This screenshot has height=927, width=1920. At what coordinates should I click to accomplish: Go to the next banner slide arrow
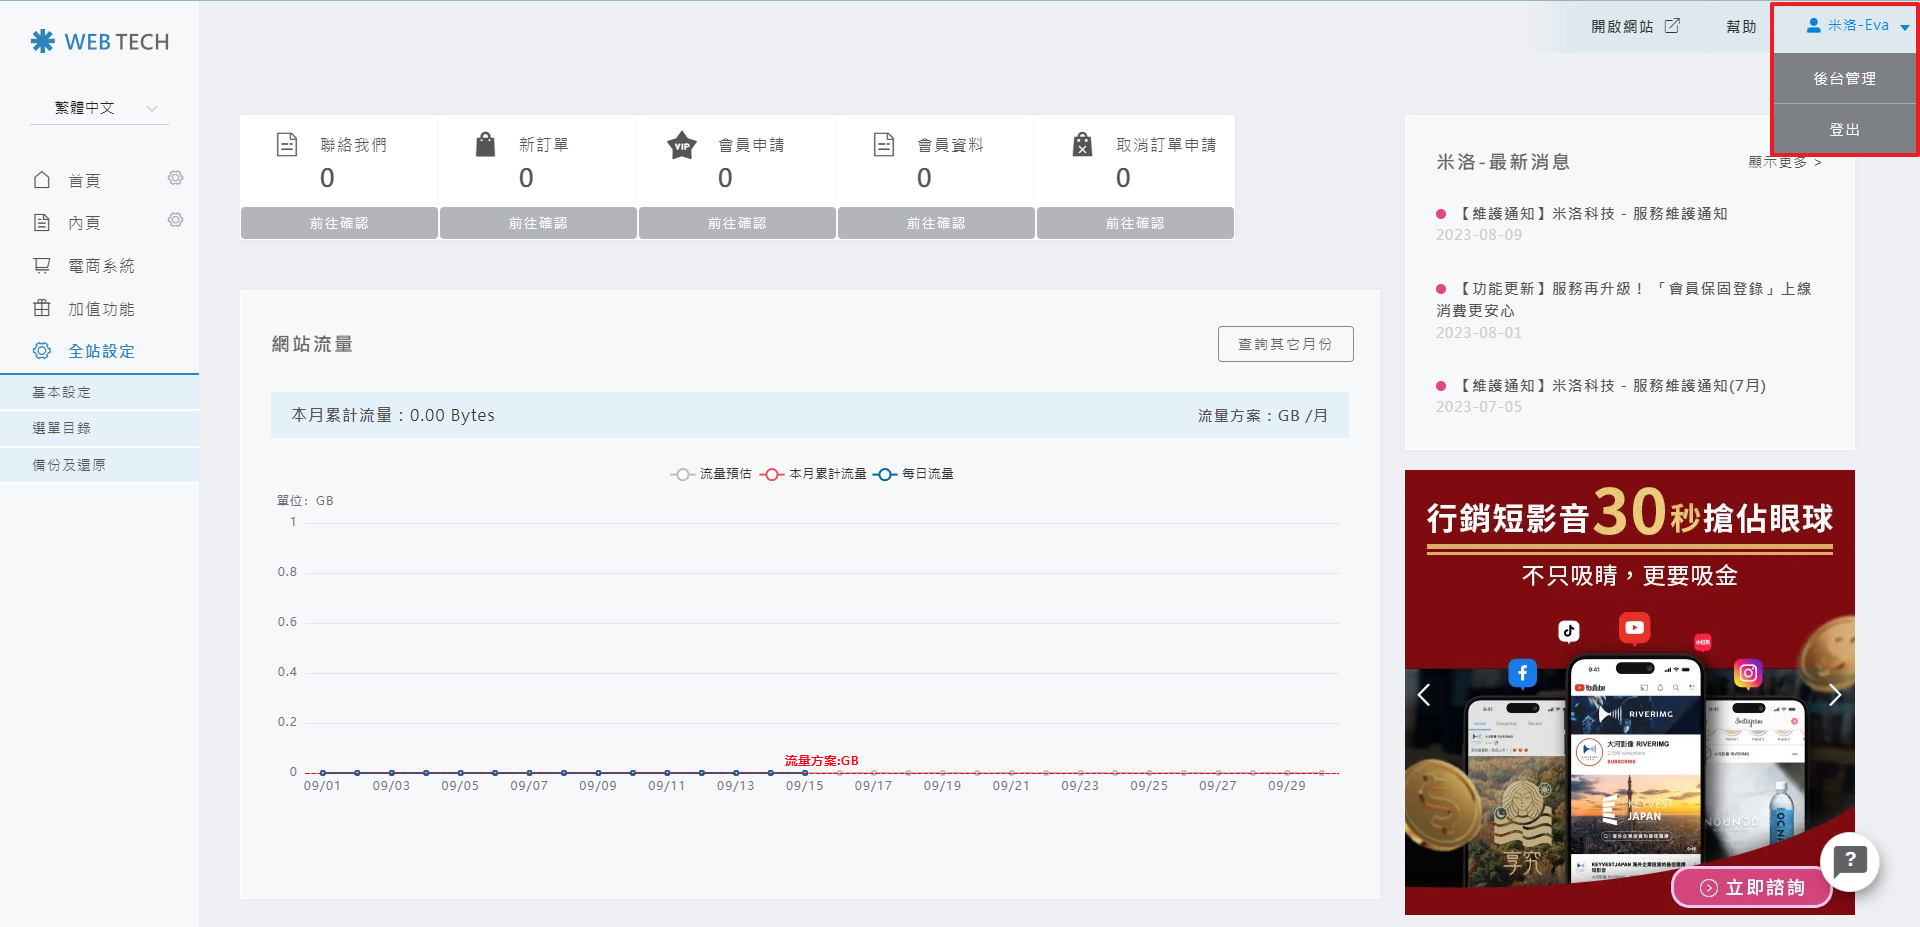click(x=1834, y=695)
